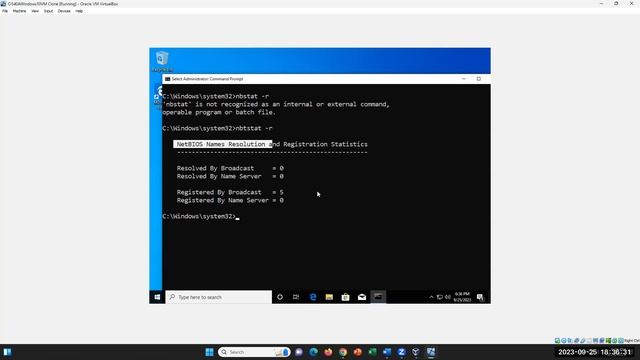Launch Firefox from host taskbar
This screenshot has height=360, width=640.
pyautogui.click(x=328, y=352)
